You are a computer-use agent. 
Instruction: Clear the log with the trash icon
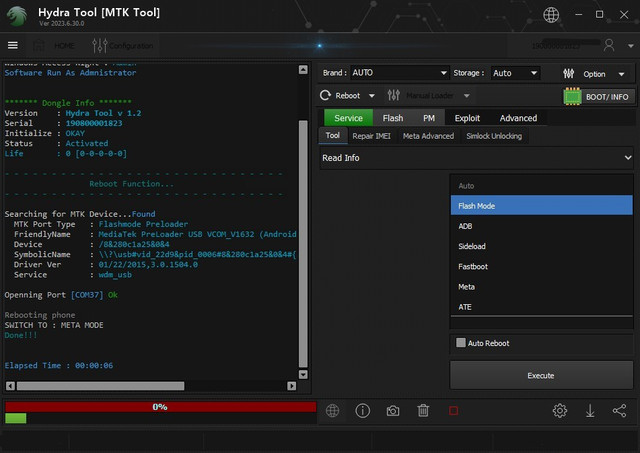tap(423, 411)
